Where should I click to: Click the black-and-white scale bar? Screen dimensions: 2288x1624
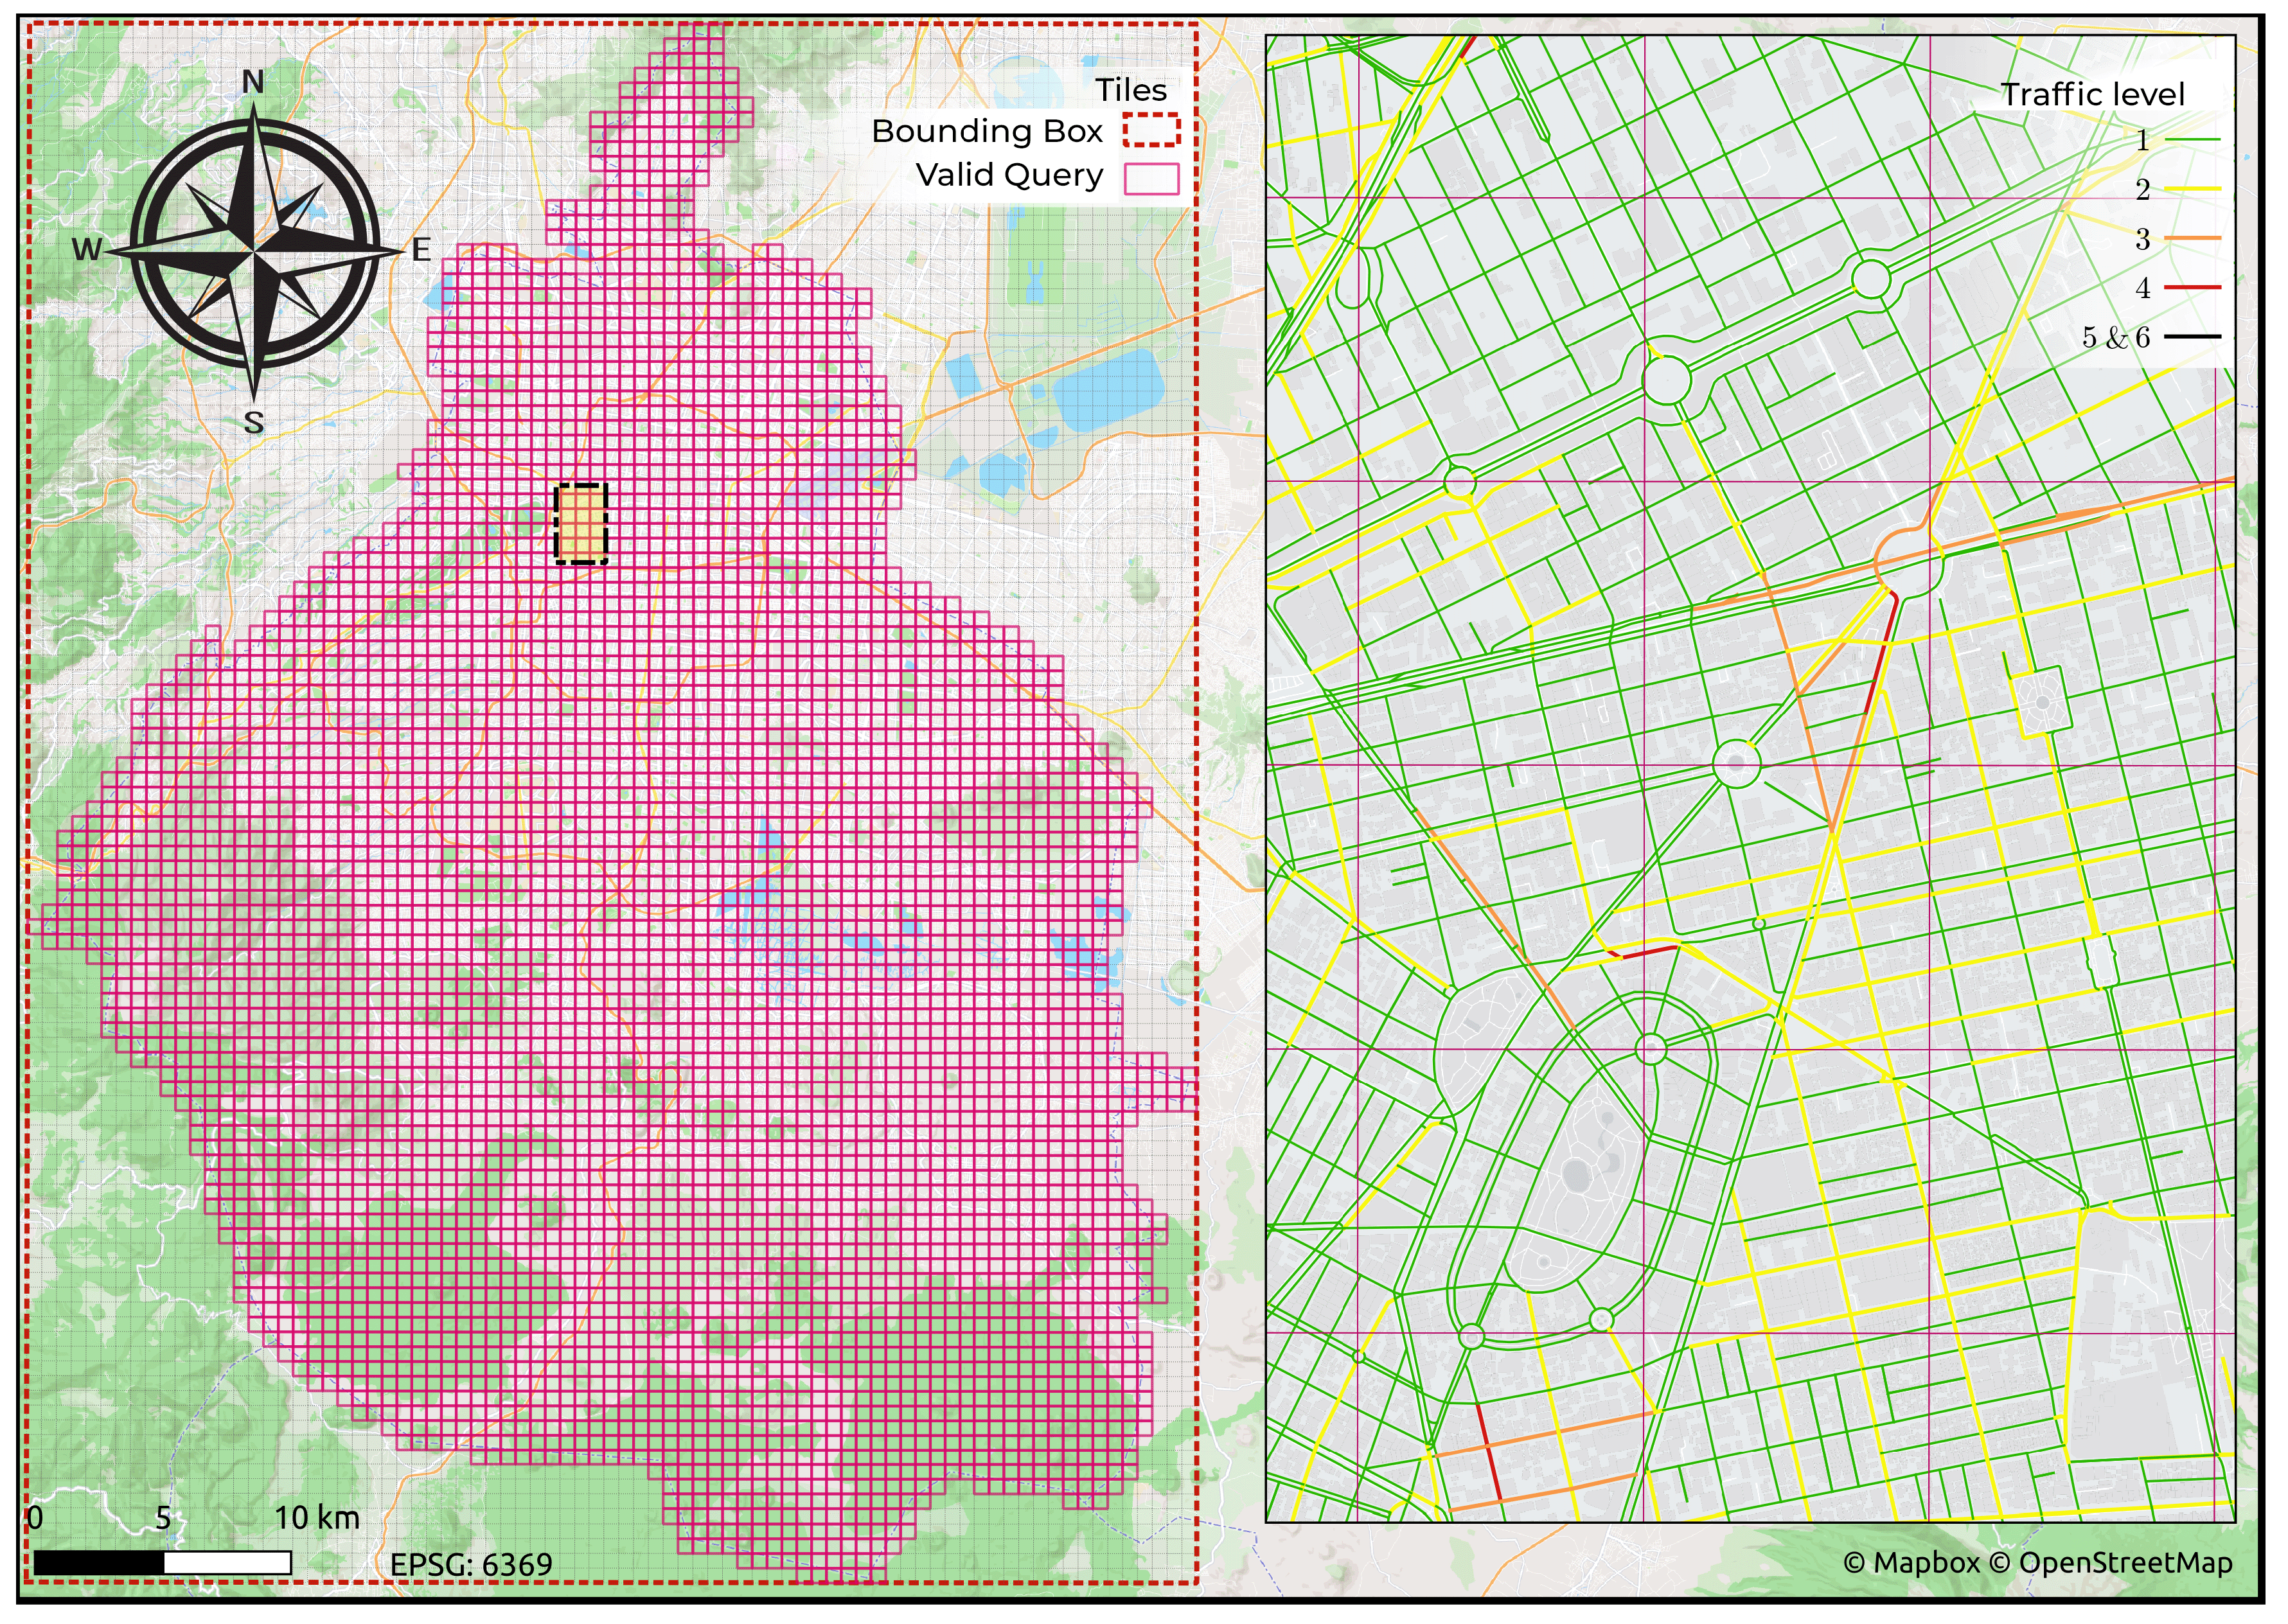[x=162, y=1563]
